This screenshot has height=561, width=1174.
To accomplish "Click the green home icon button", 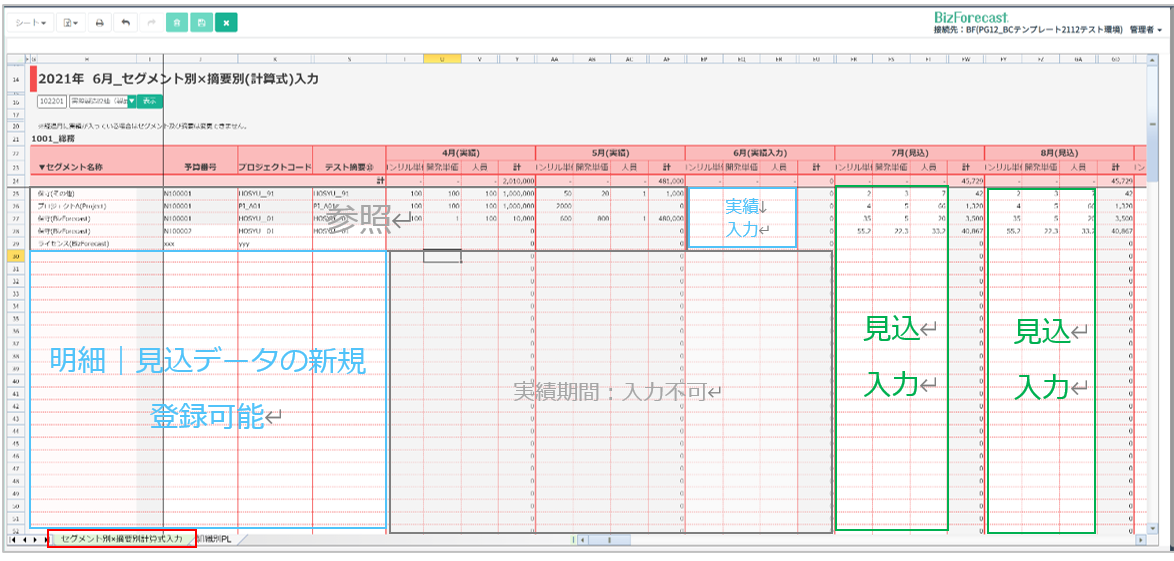I will click(177, 22).
